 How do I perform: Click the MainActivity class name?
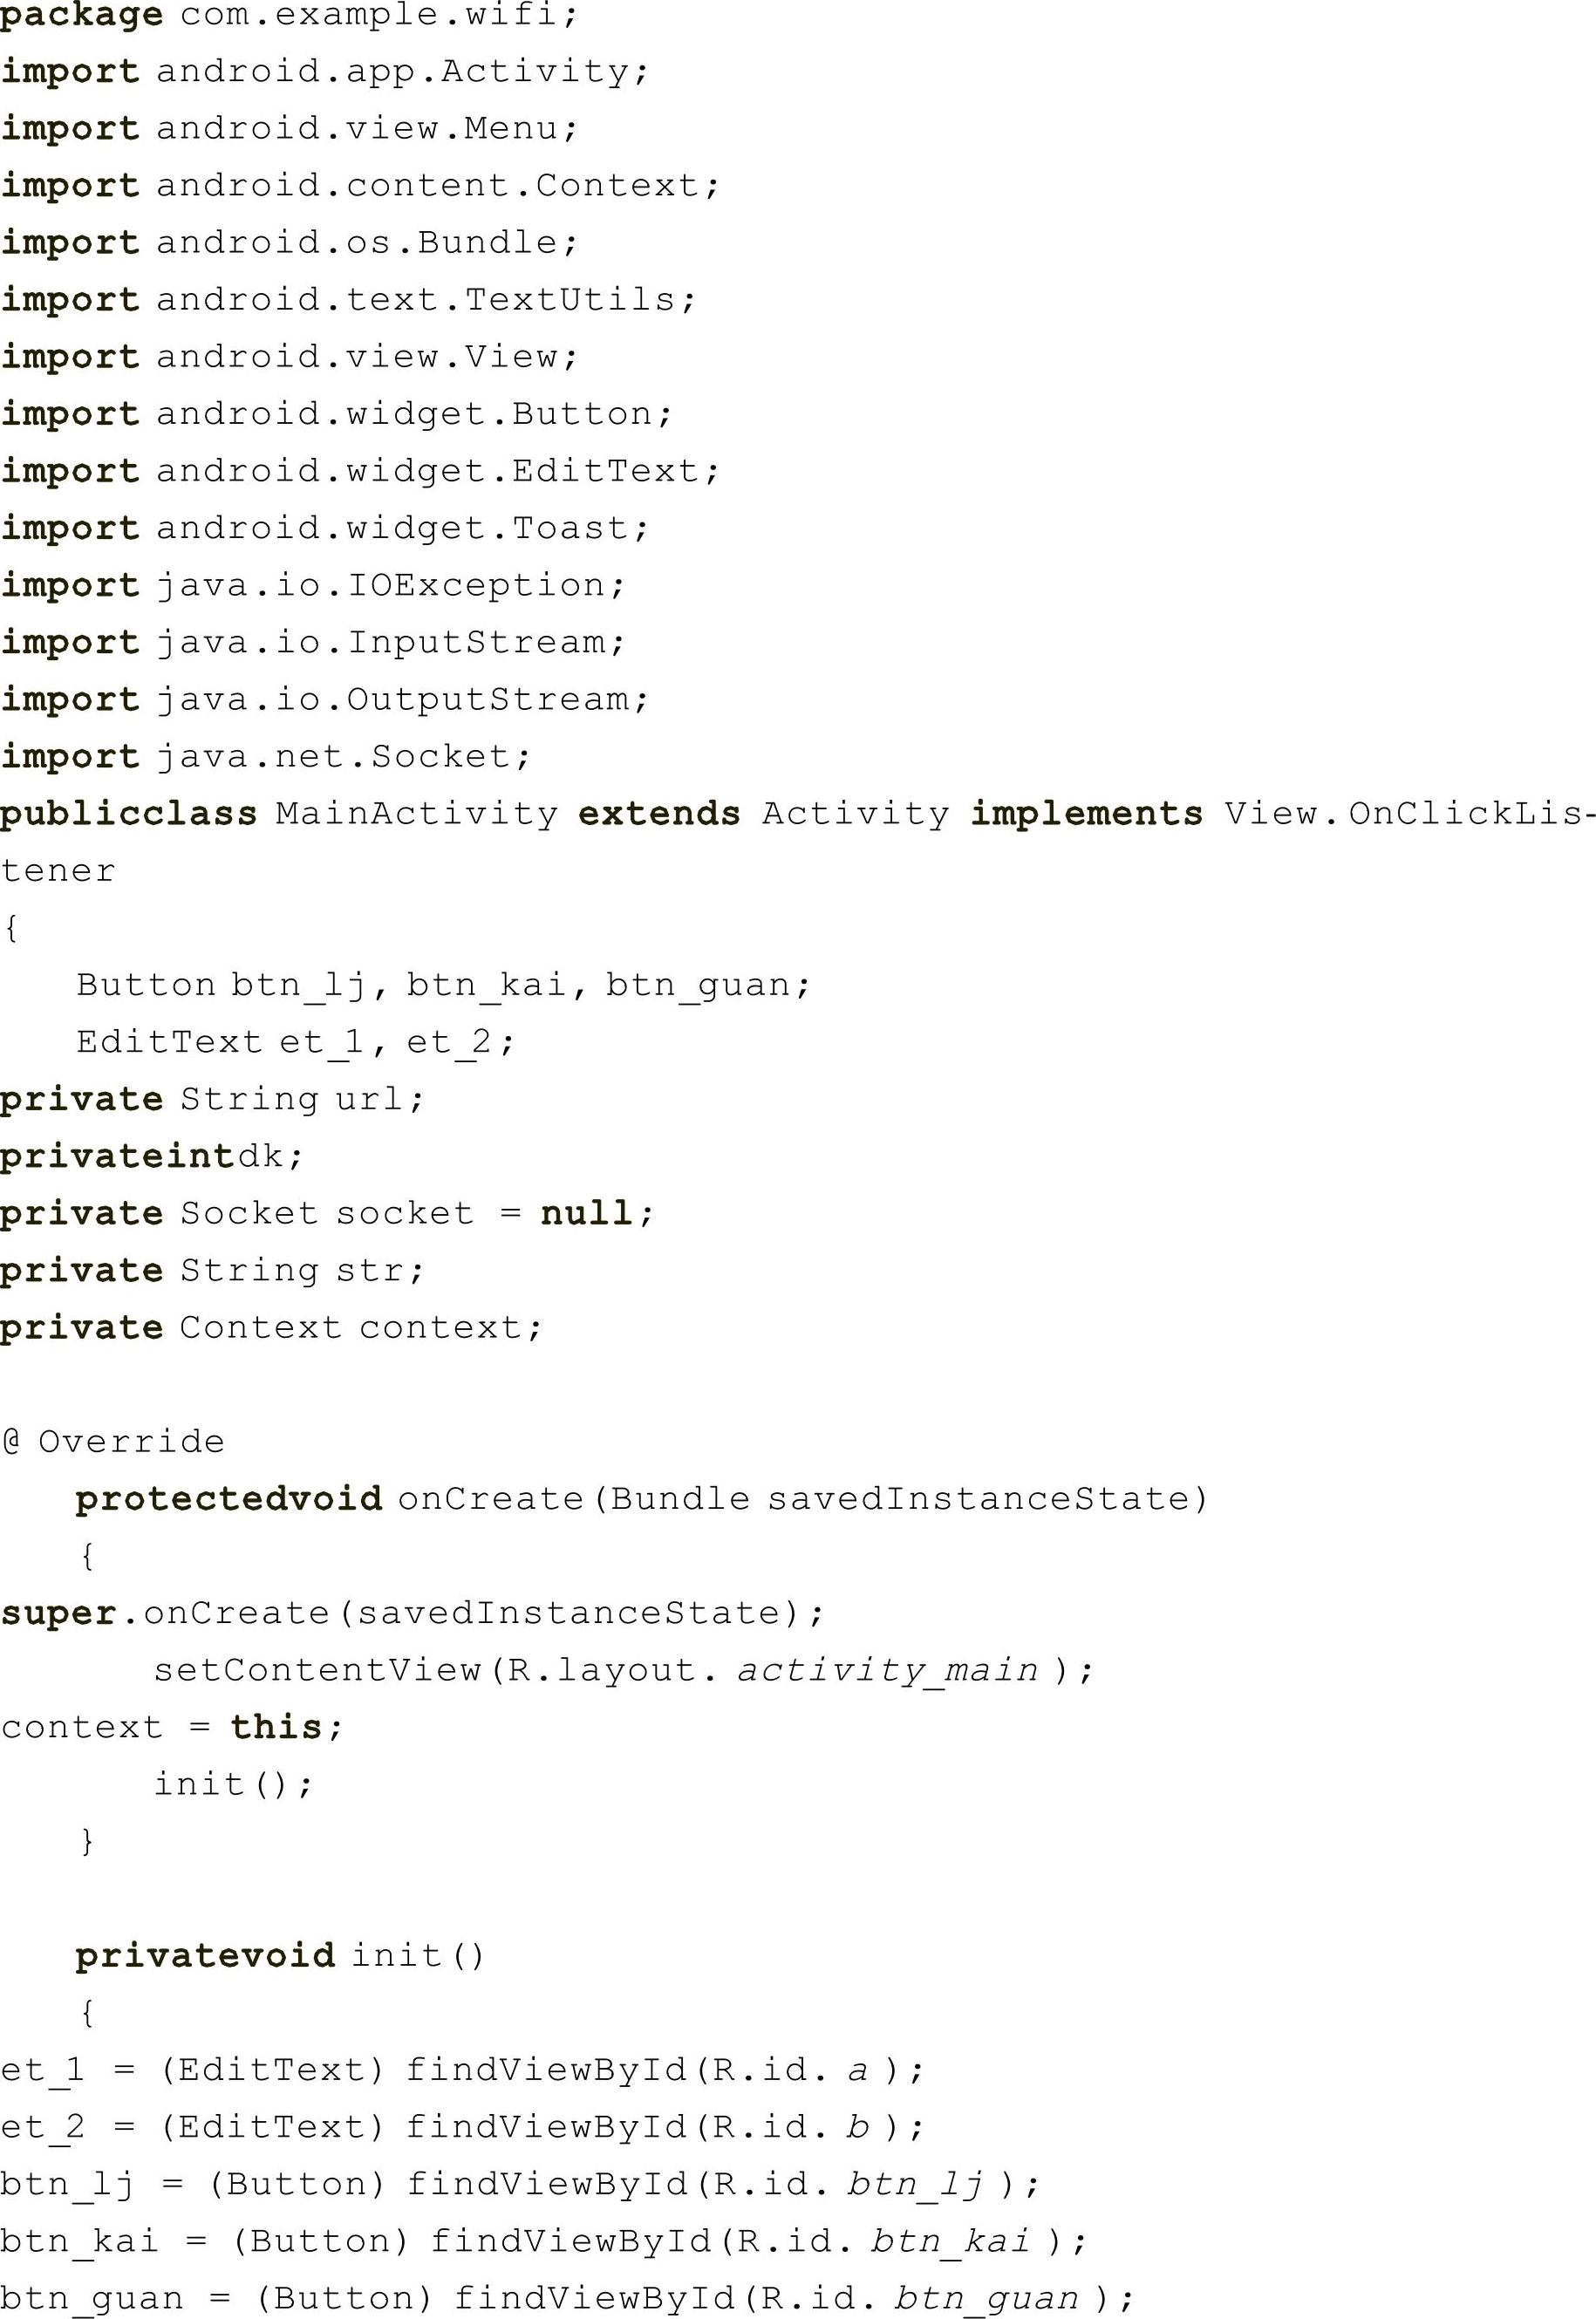click(x=417, y=814)
